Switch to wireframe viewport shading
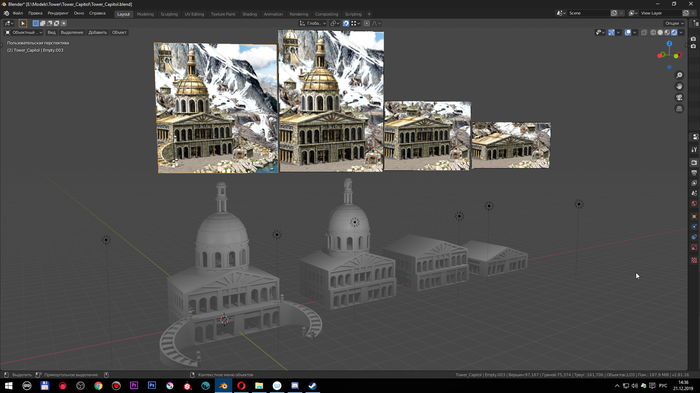700x393 pixels. tap(653, 33)
